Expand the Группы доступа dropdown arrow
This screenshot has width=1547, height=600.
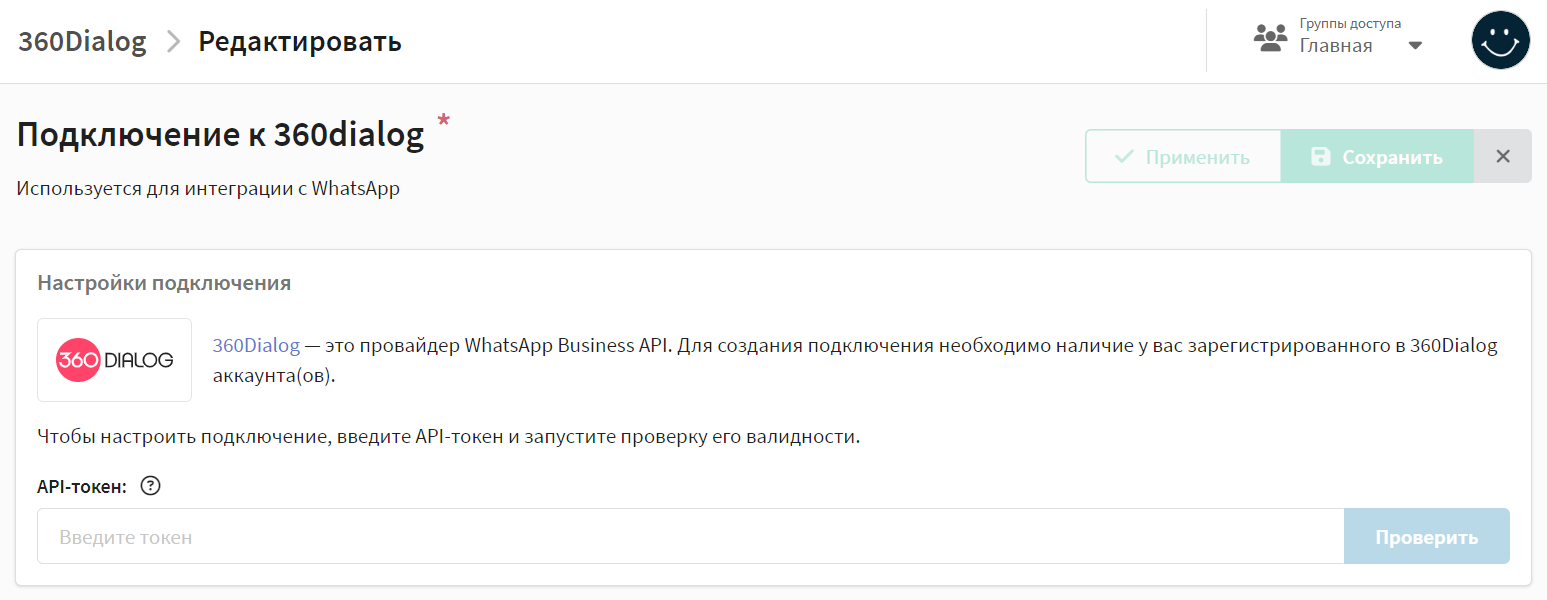[1415, 46]
